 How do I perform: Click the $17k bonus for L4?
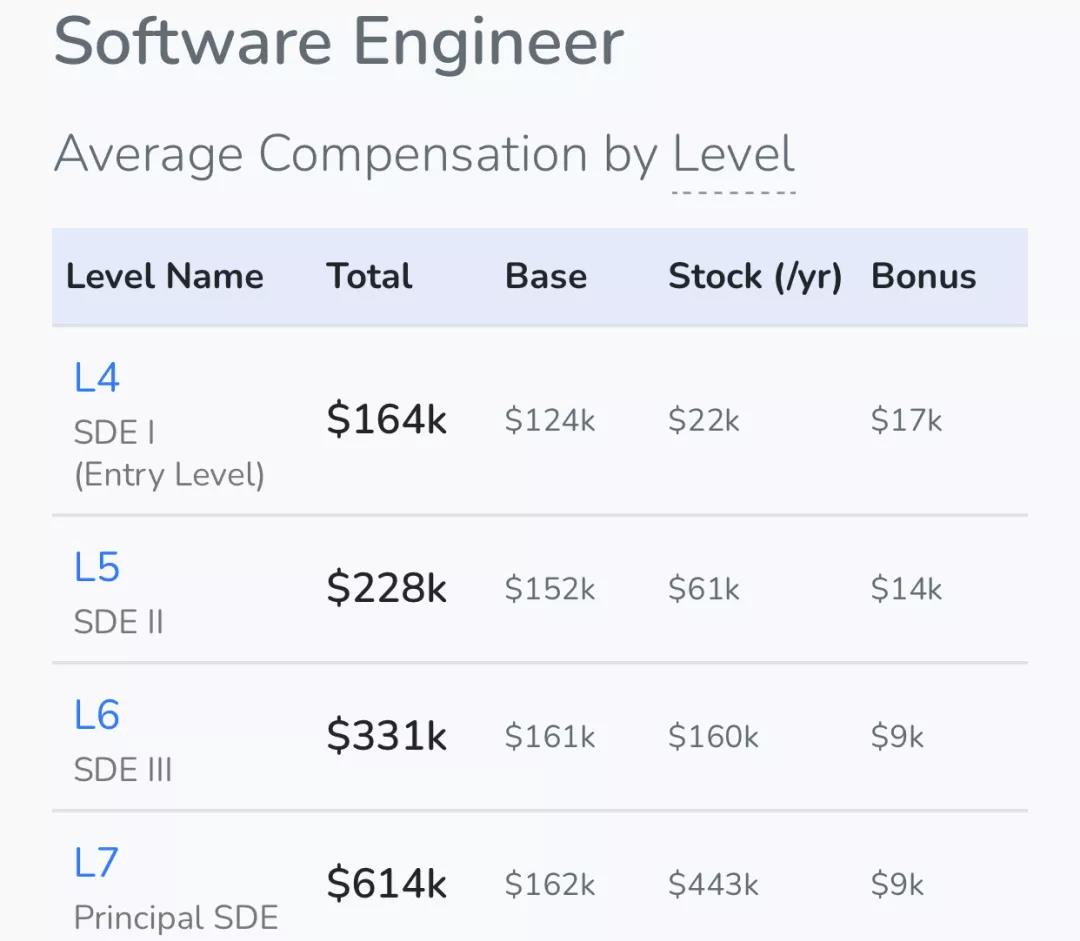point(906,421)
